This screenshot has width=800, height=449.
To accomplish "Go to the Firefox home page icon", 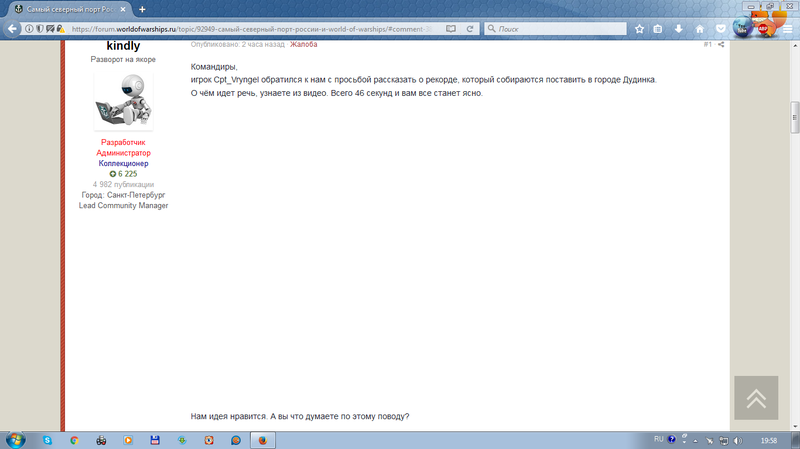I will pos(699,29).
